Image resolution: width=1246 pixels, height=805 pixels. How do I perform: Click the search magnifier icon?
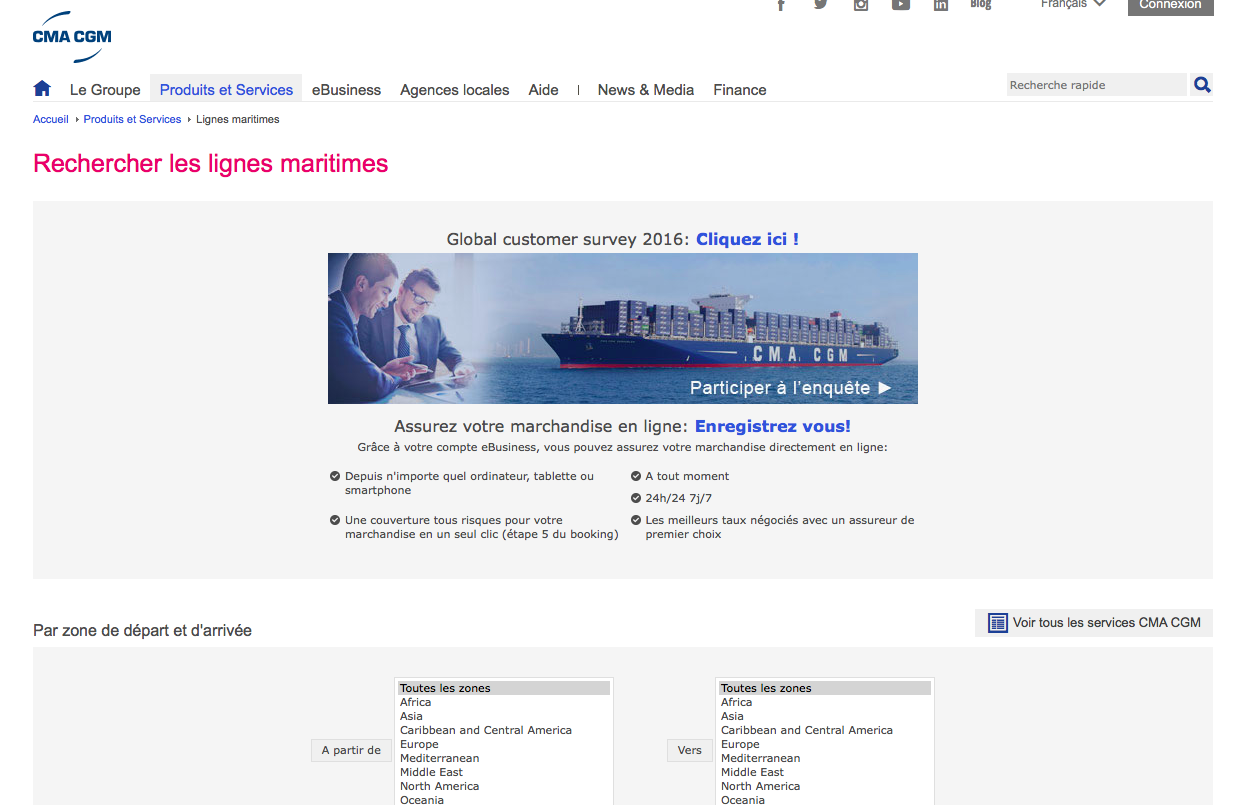1202,85
